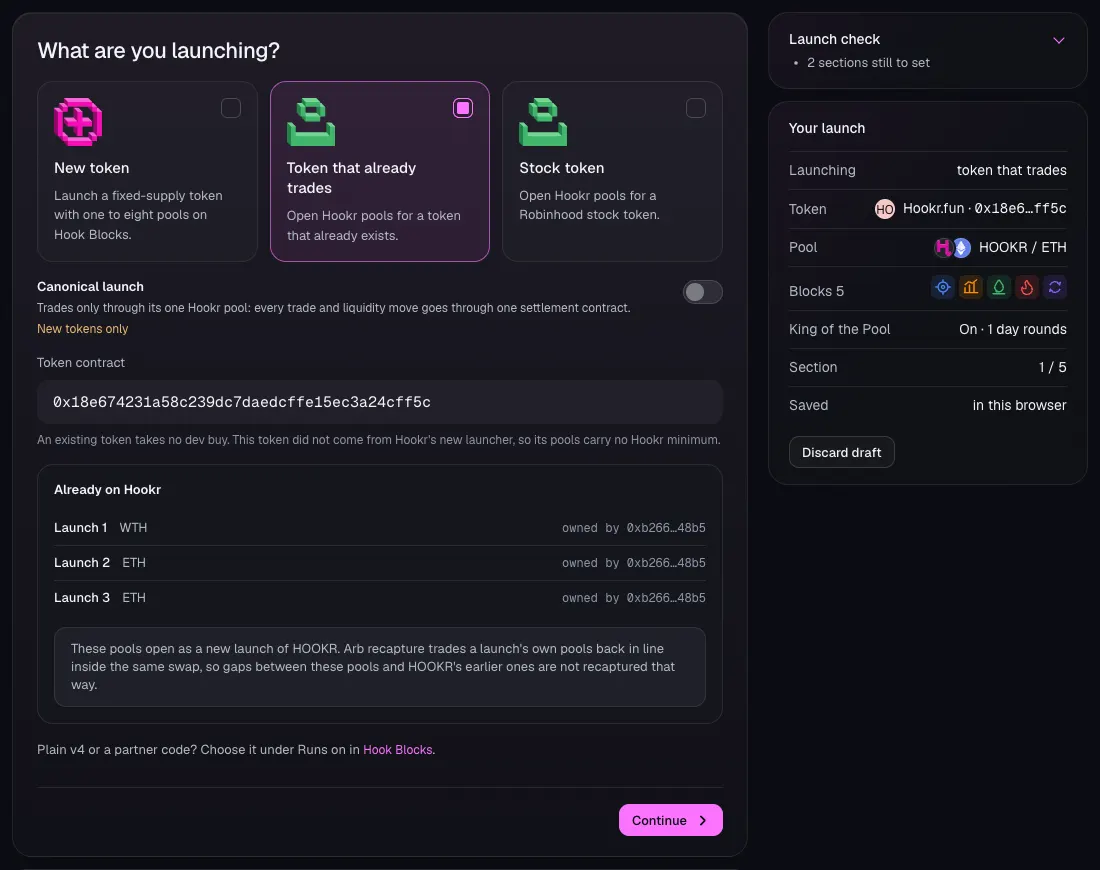Toggle the Canonical launch switch
This screenshot has height=870, width=1100.
point(703,292)
